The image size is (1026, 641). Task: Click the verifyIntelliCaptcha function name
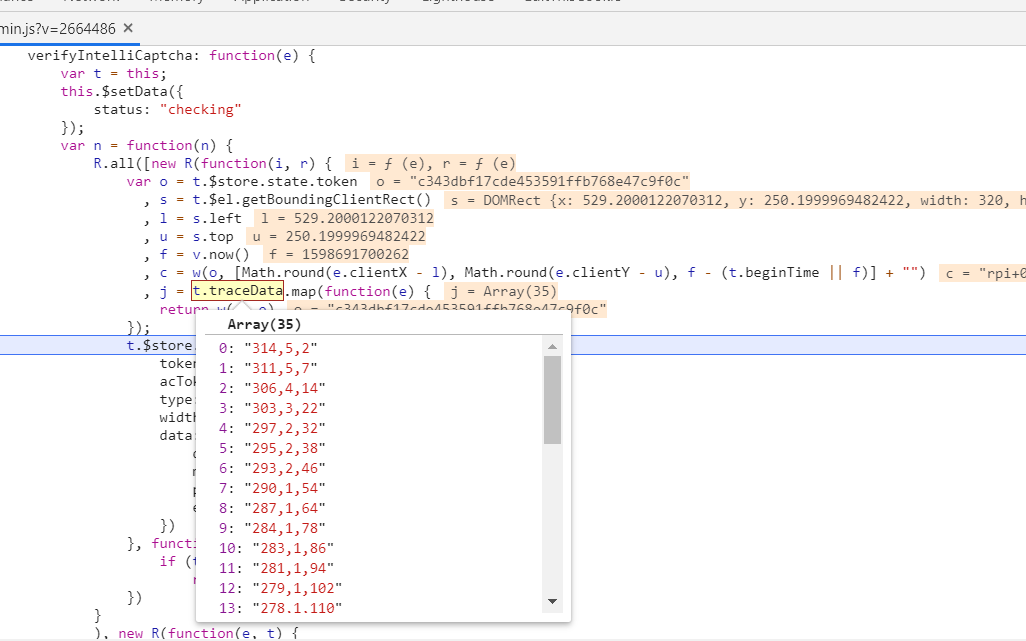pyautogui.click(x=117, y=56)
